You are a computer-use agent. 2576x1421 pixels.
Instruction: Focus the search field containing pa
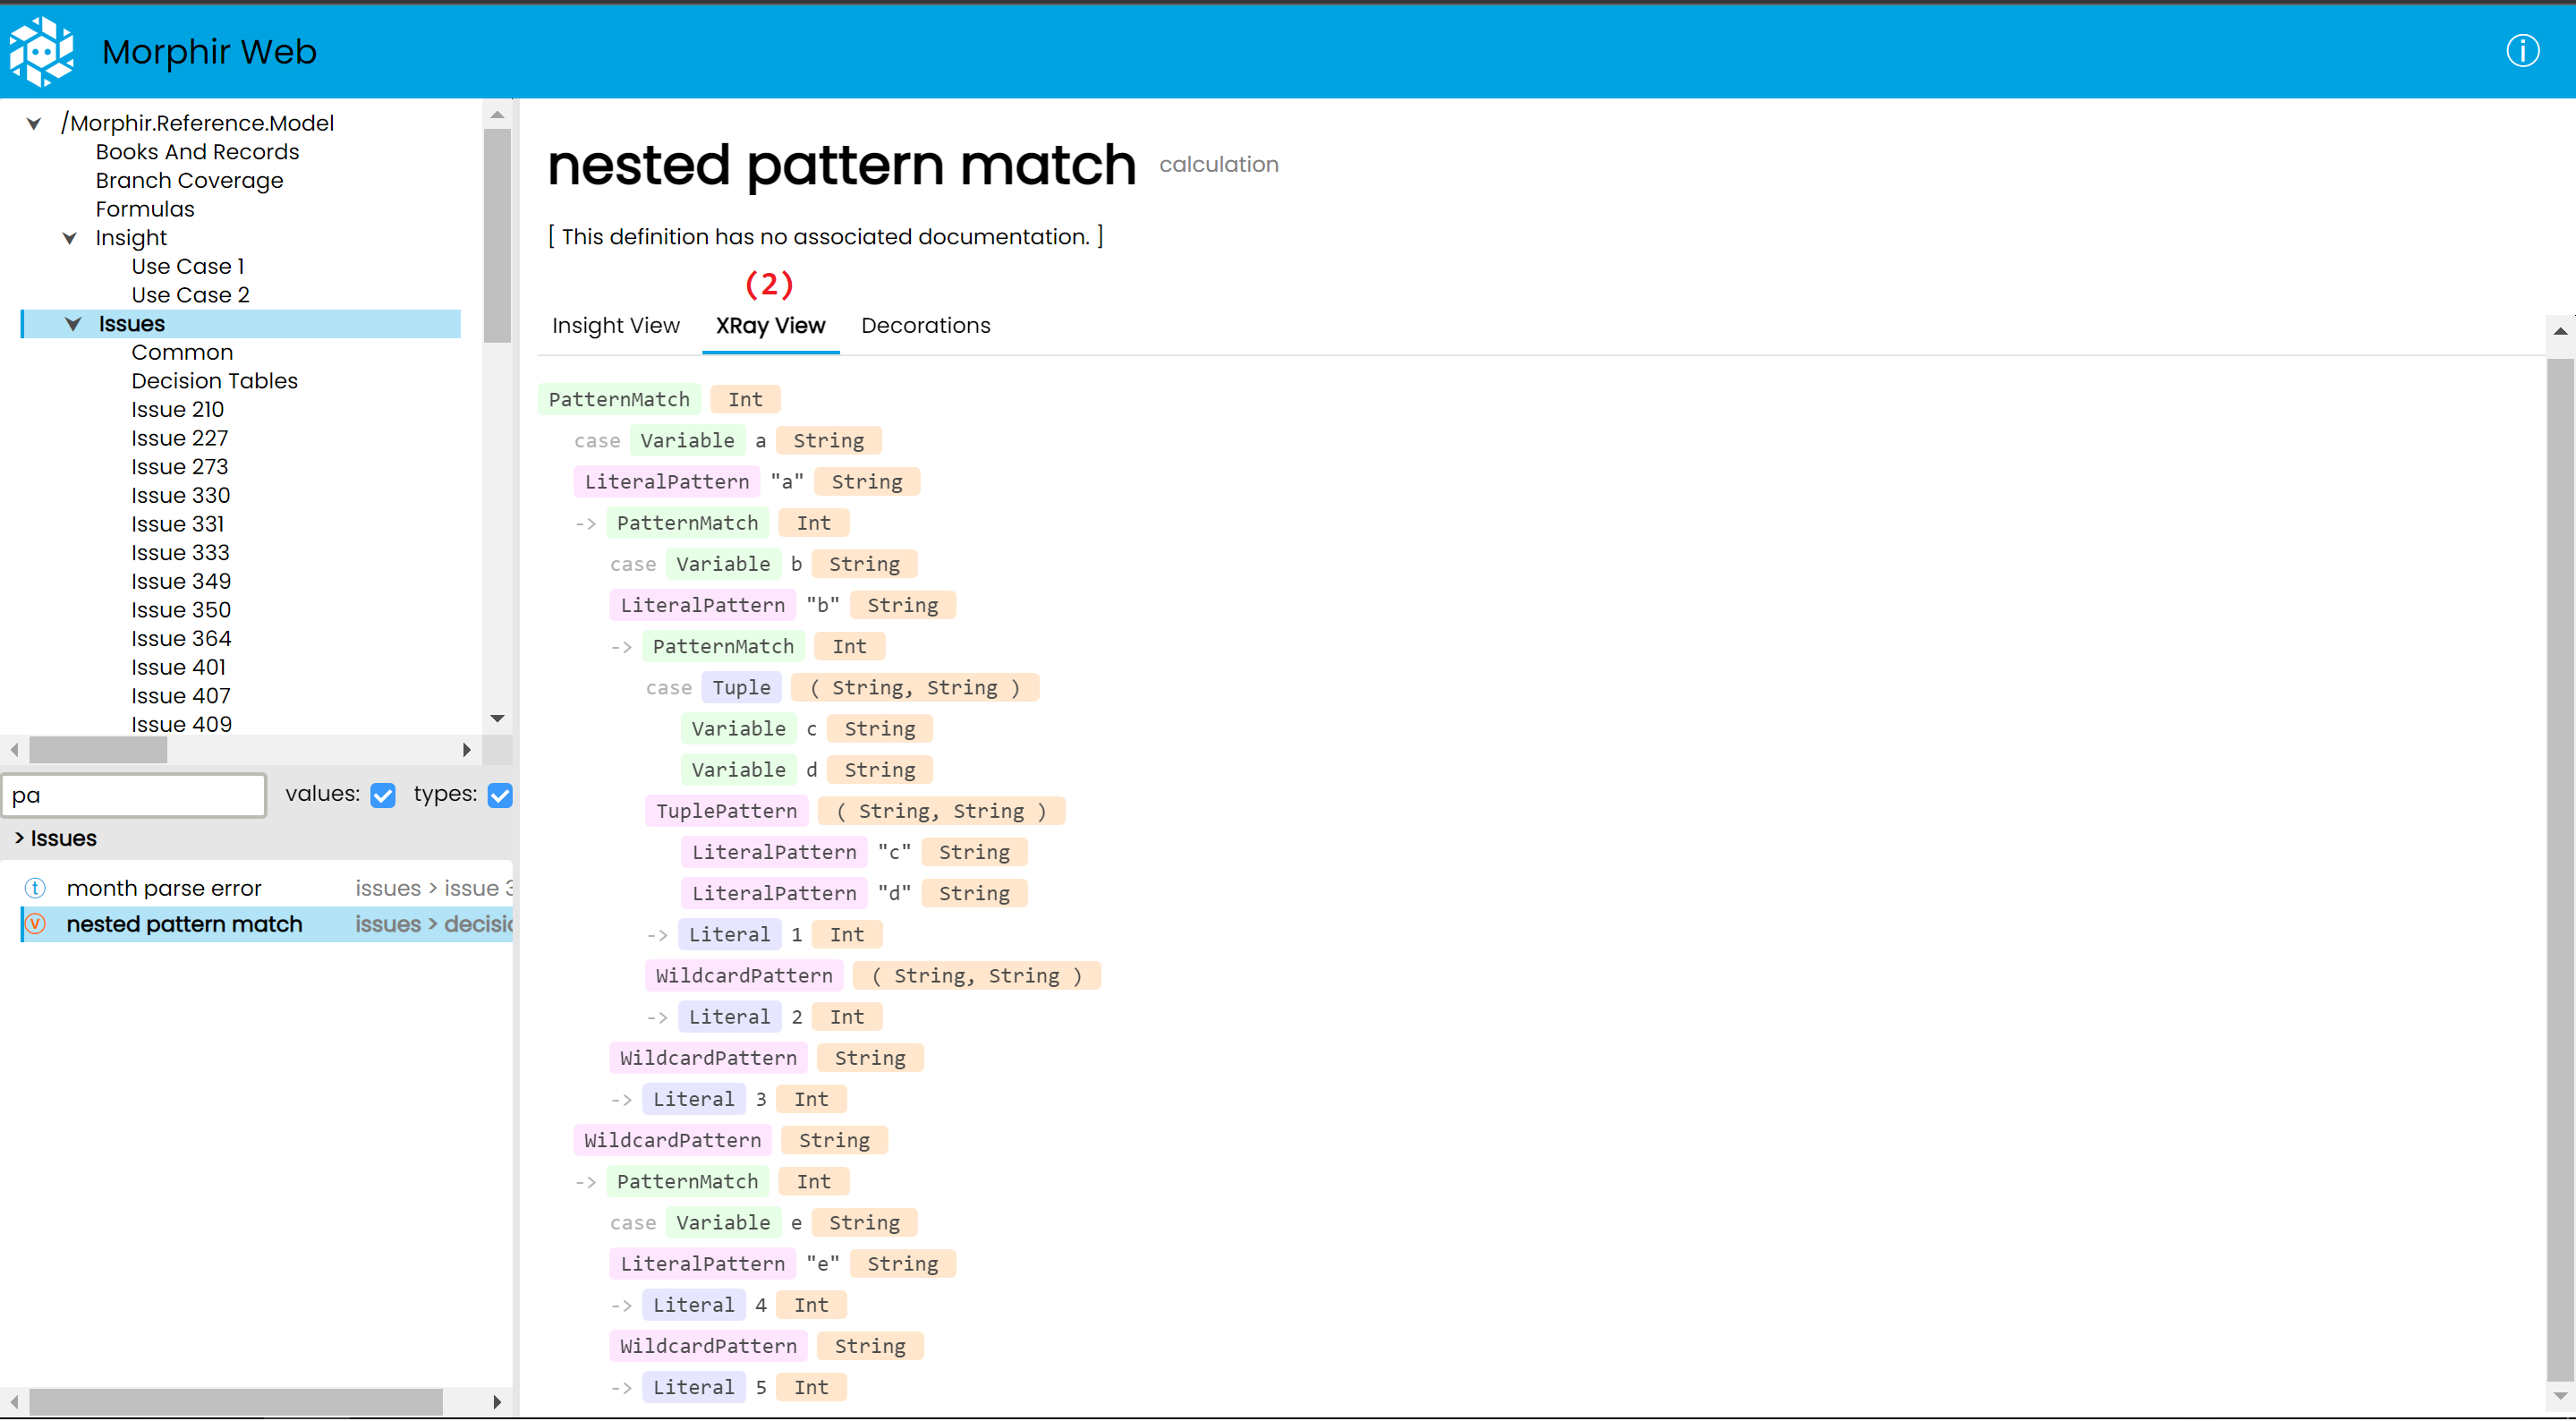(x=134, y=796)
